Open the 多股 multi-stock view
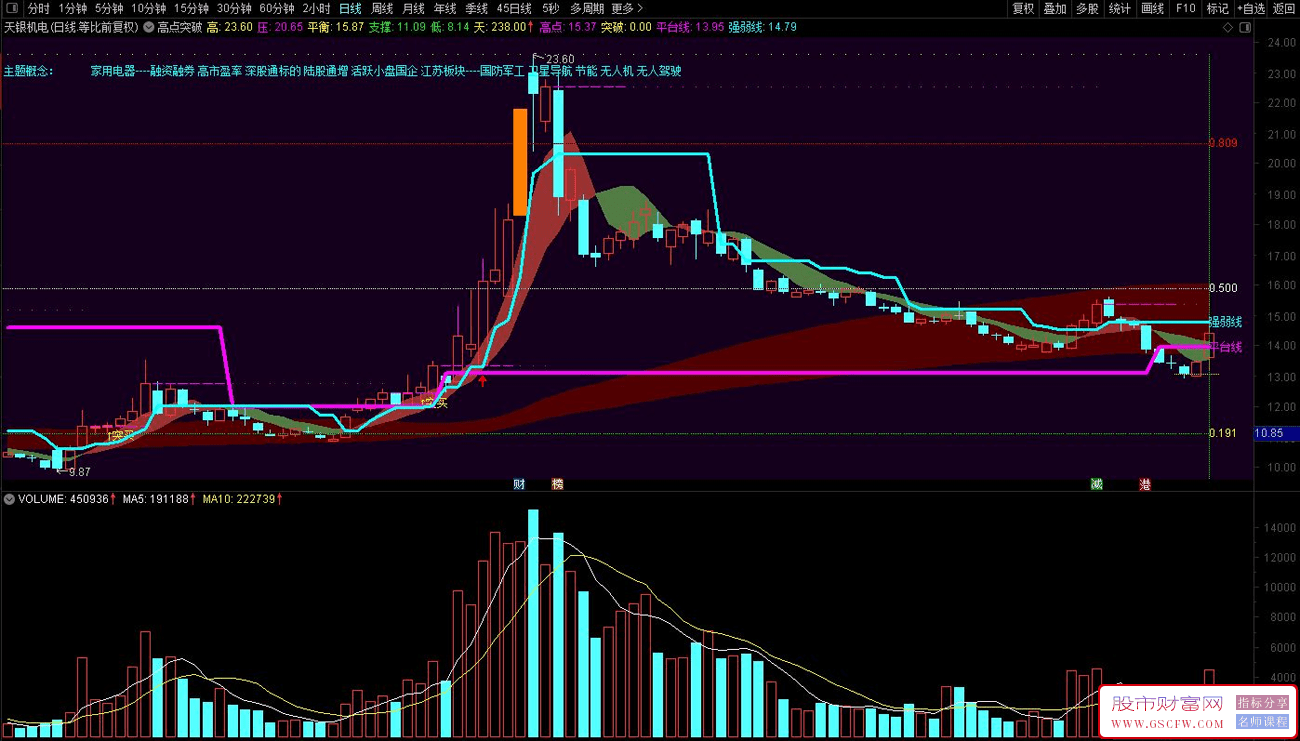 [1088, 8]
